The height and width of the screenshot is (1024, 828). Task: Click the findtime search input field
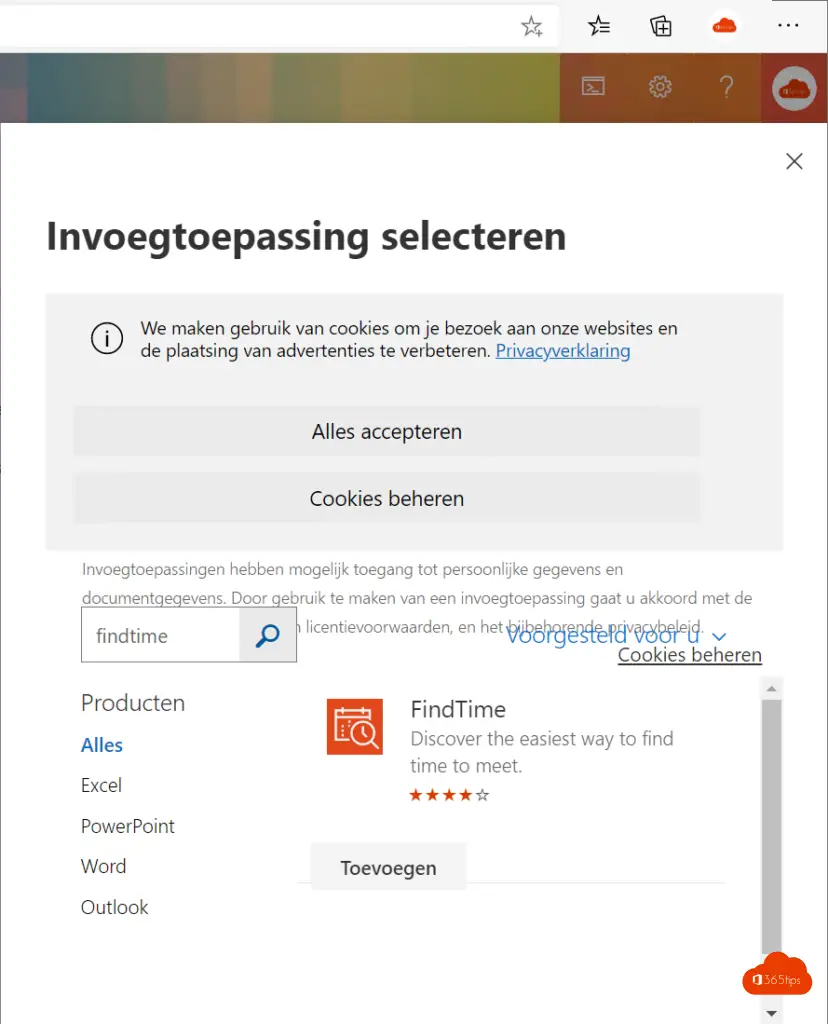(160, 636)
